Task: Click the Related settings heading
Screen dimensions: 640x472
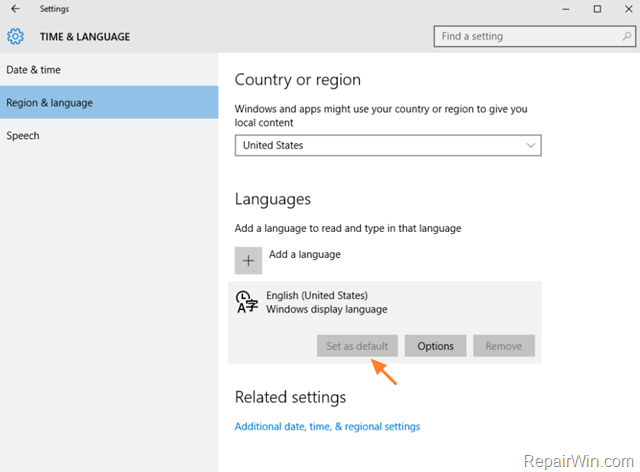Action: tap(290, 397)
